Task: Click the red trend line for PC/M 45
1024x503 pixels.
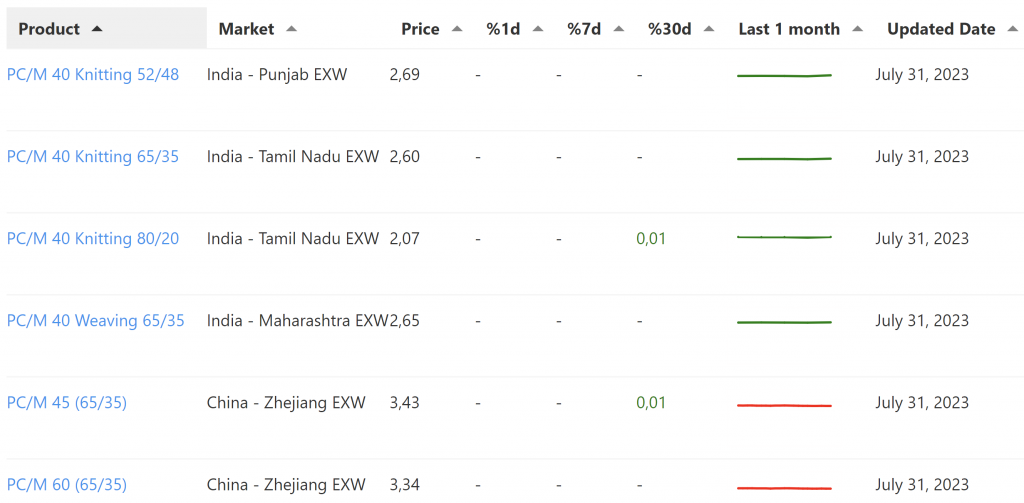Action: click(x=785, y=405)
